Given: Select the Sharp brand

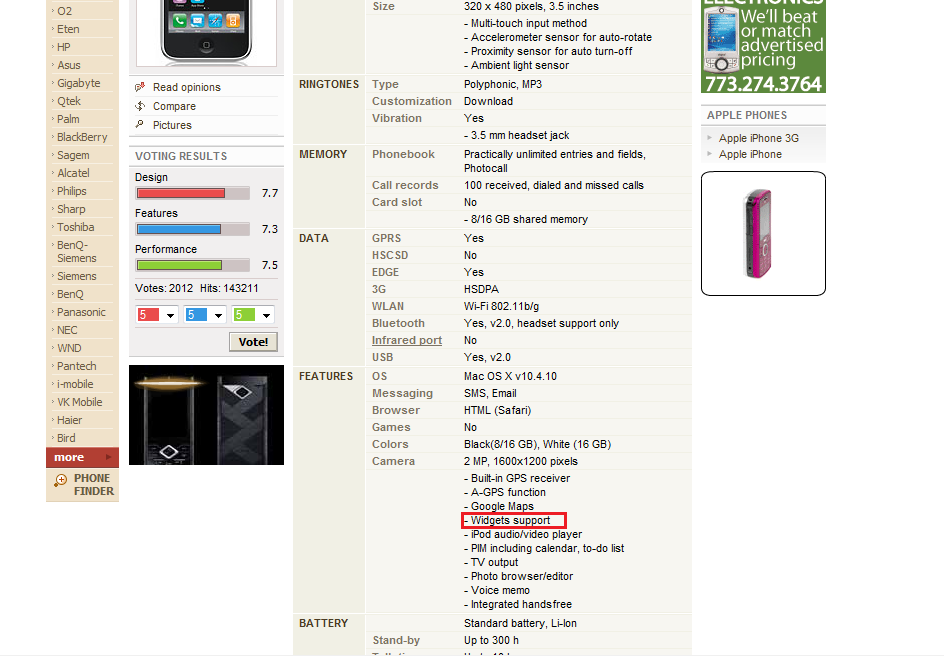Looking at the screenshot, I should 71,210.
